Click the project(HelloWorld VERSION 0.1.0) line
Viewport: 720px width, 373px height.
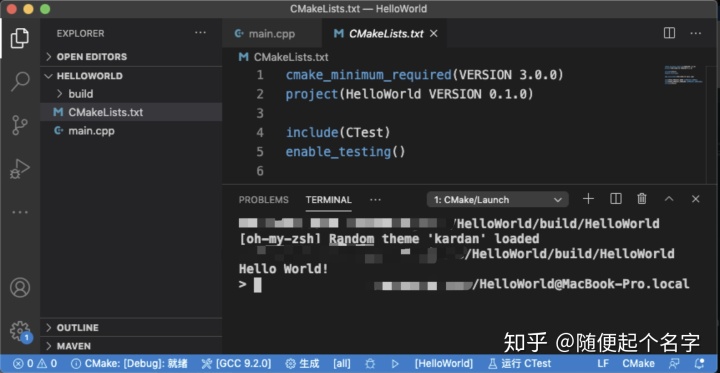coord(410,94)
